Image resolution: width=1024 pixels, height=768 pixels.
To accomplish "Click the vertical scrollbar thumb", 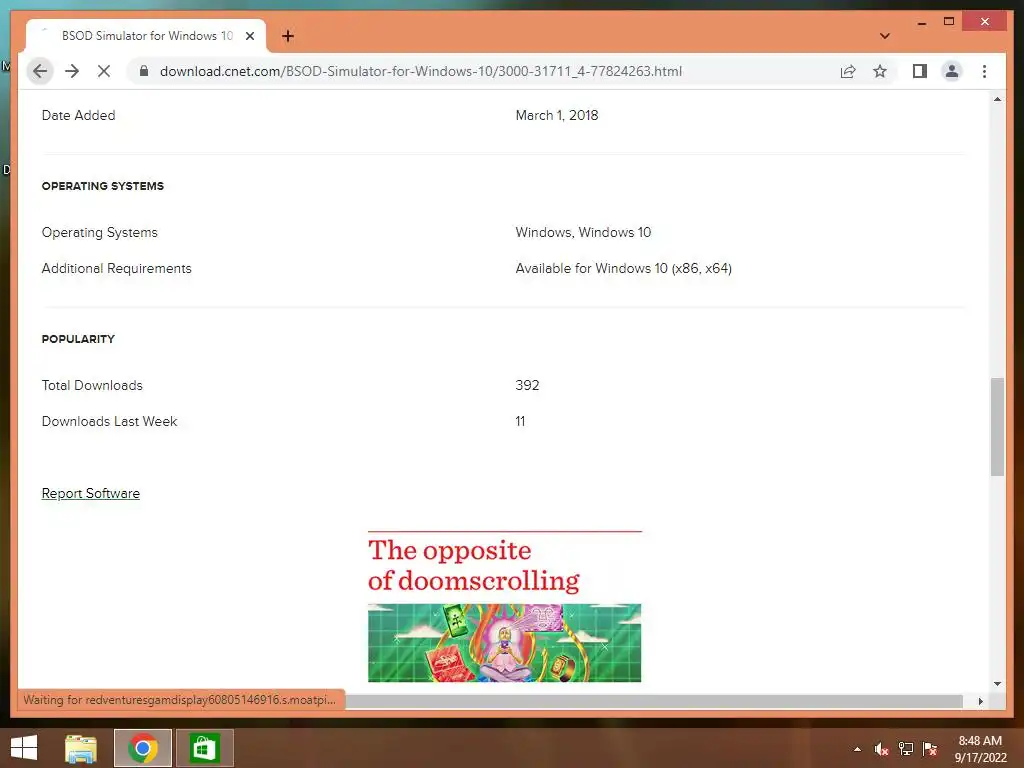I will pyautogui.click(x=997, y=426).
